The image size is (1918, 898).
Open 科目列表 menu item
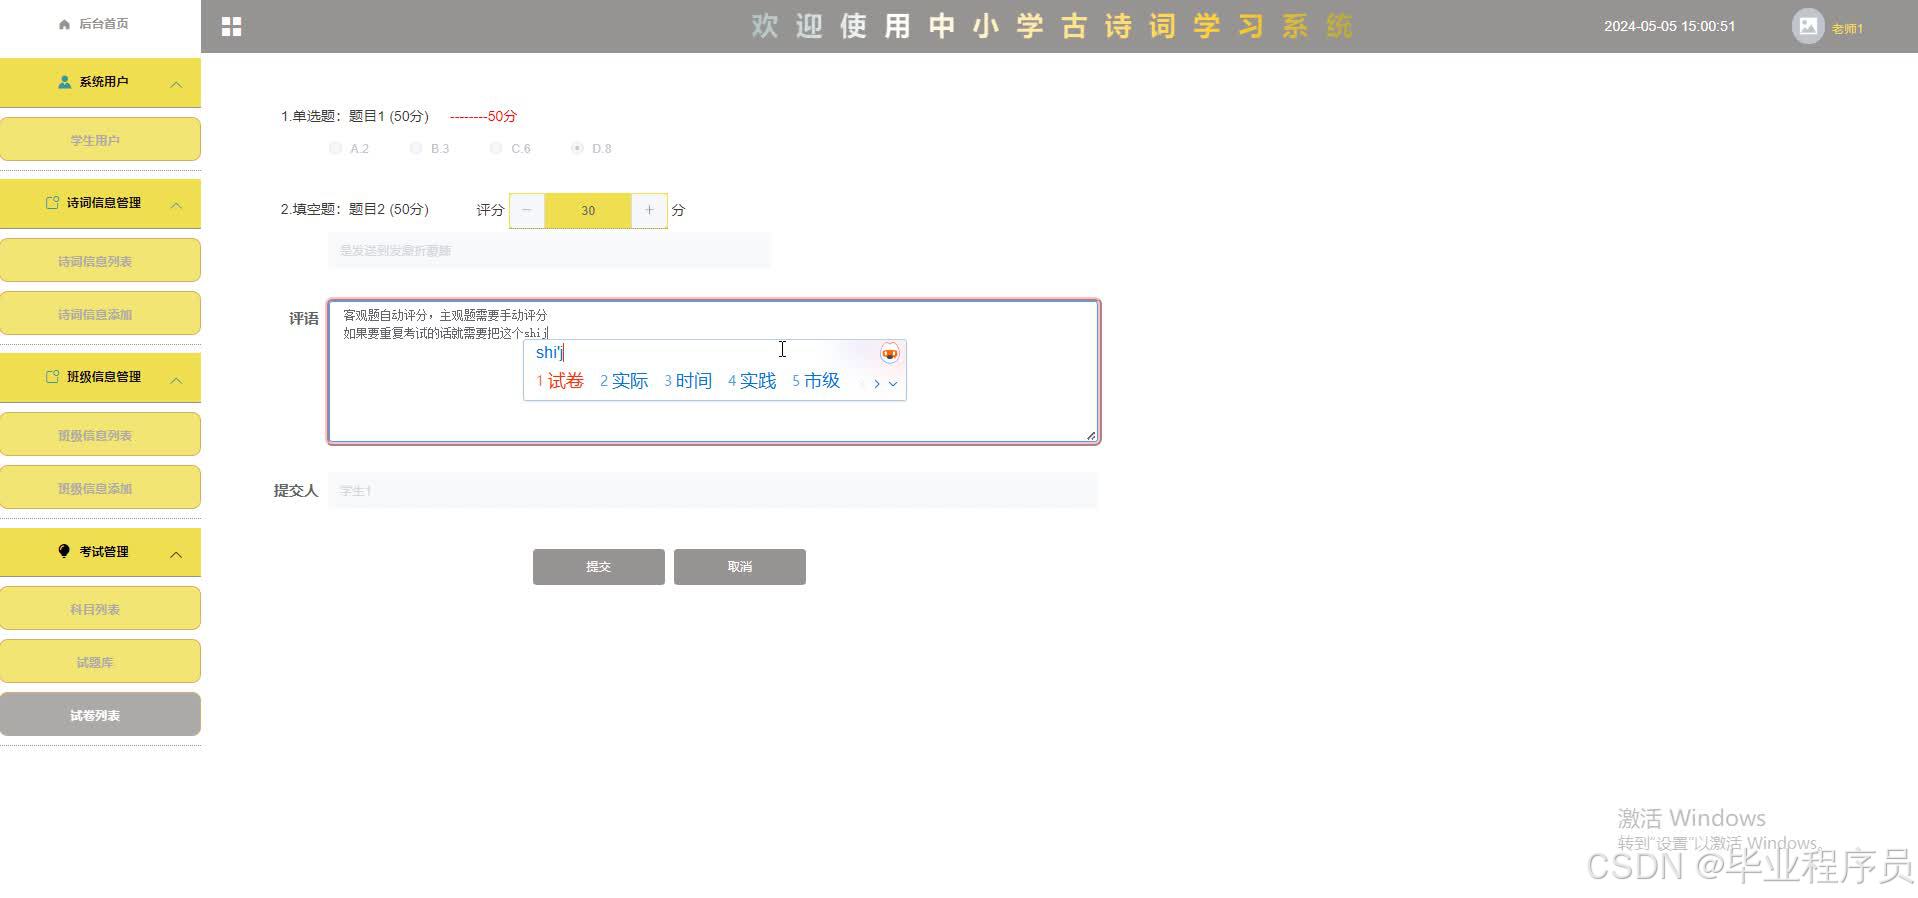pyautogui.click(x=100, y=608)
